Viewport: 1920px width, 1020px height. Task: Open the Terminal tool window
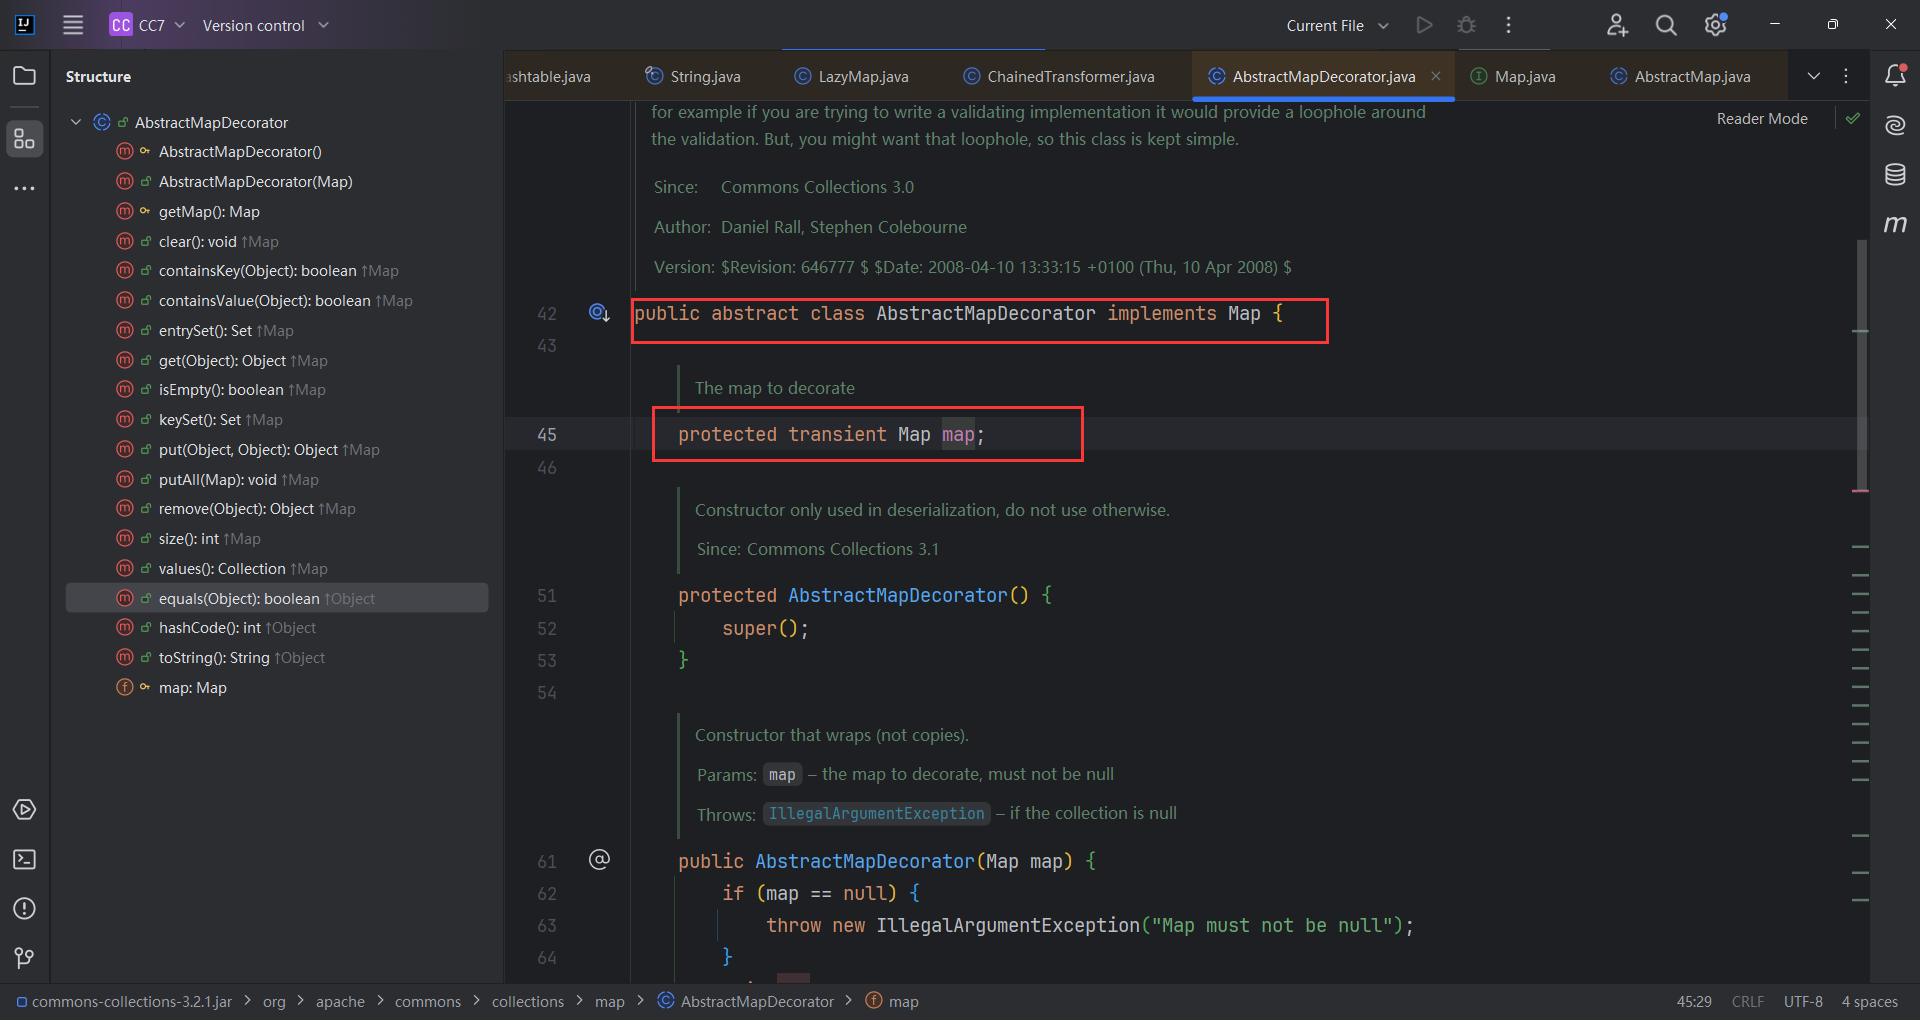(x=25, y=859)
